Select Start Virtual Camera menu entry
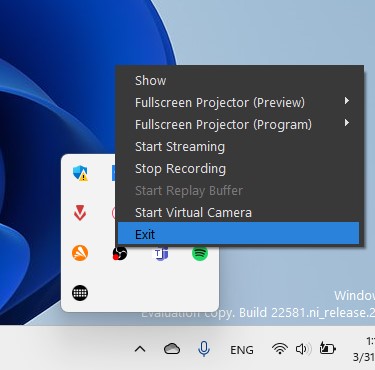Image resolution: width=375 pixels, height=370 pixels. [238, 212]
